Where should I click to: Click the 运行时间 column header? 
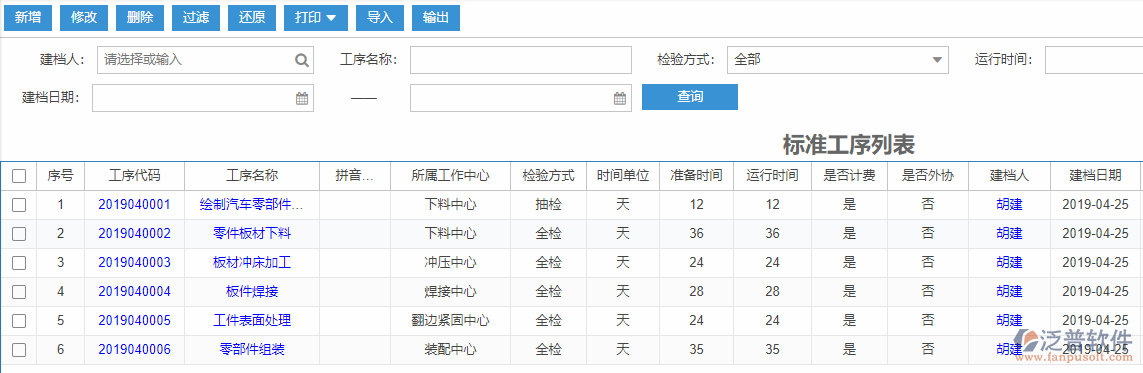[772, 176]
